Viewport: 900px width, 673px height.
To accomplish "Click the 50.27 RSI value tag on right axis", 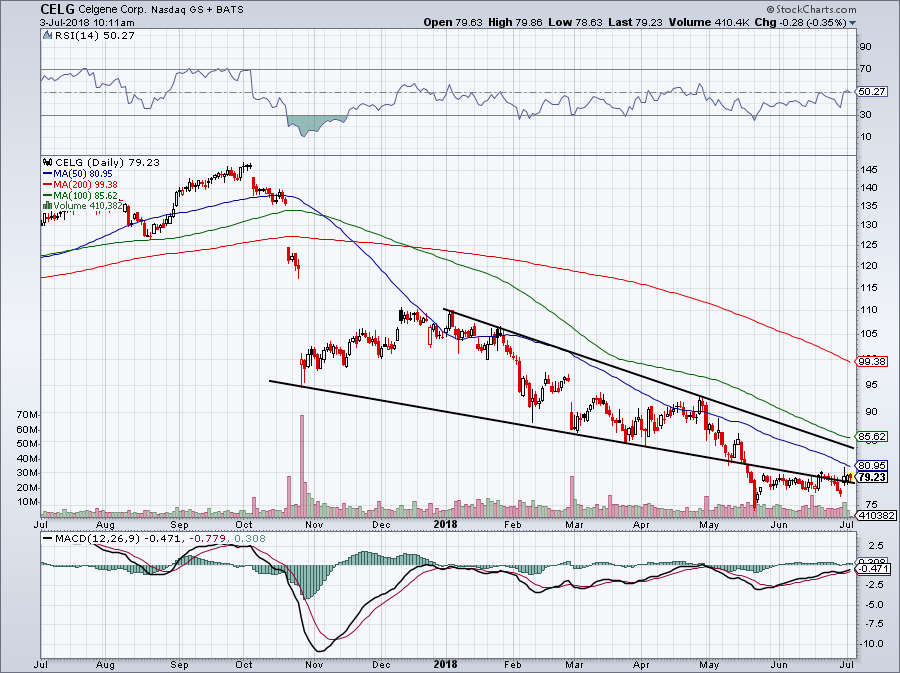I will pos(872,92).
